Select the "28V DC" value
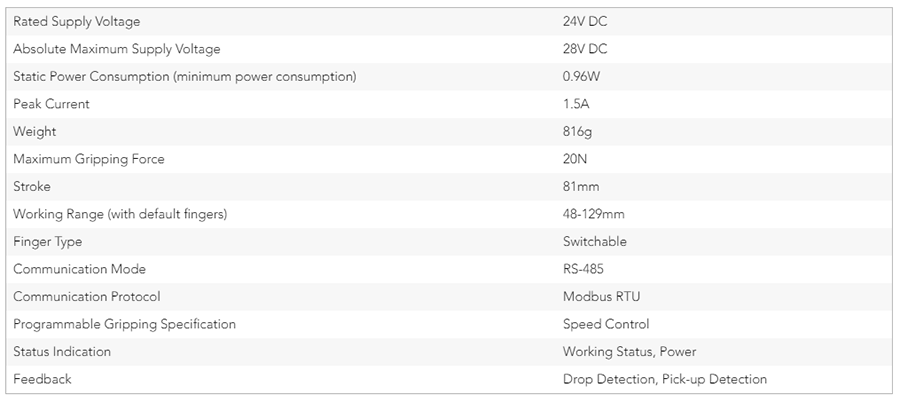 click(585, 49)
